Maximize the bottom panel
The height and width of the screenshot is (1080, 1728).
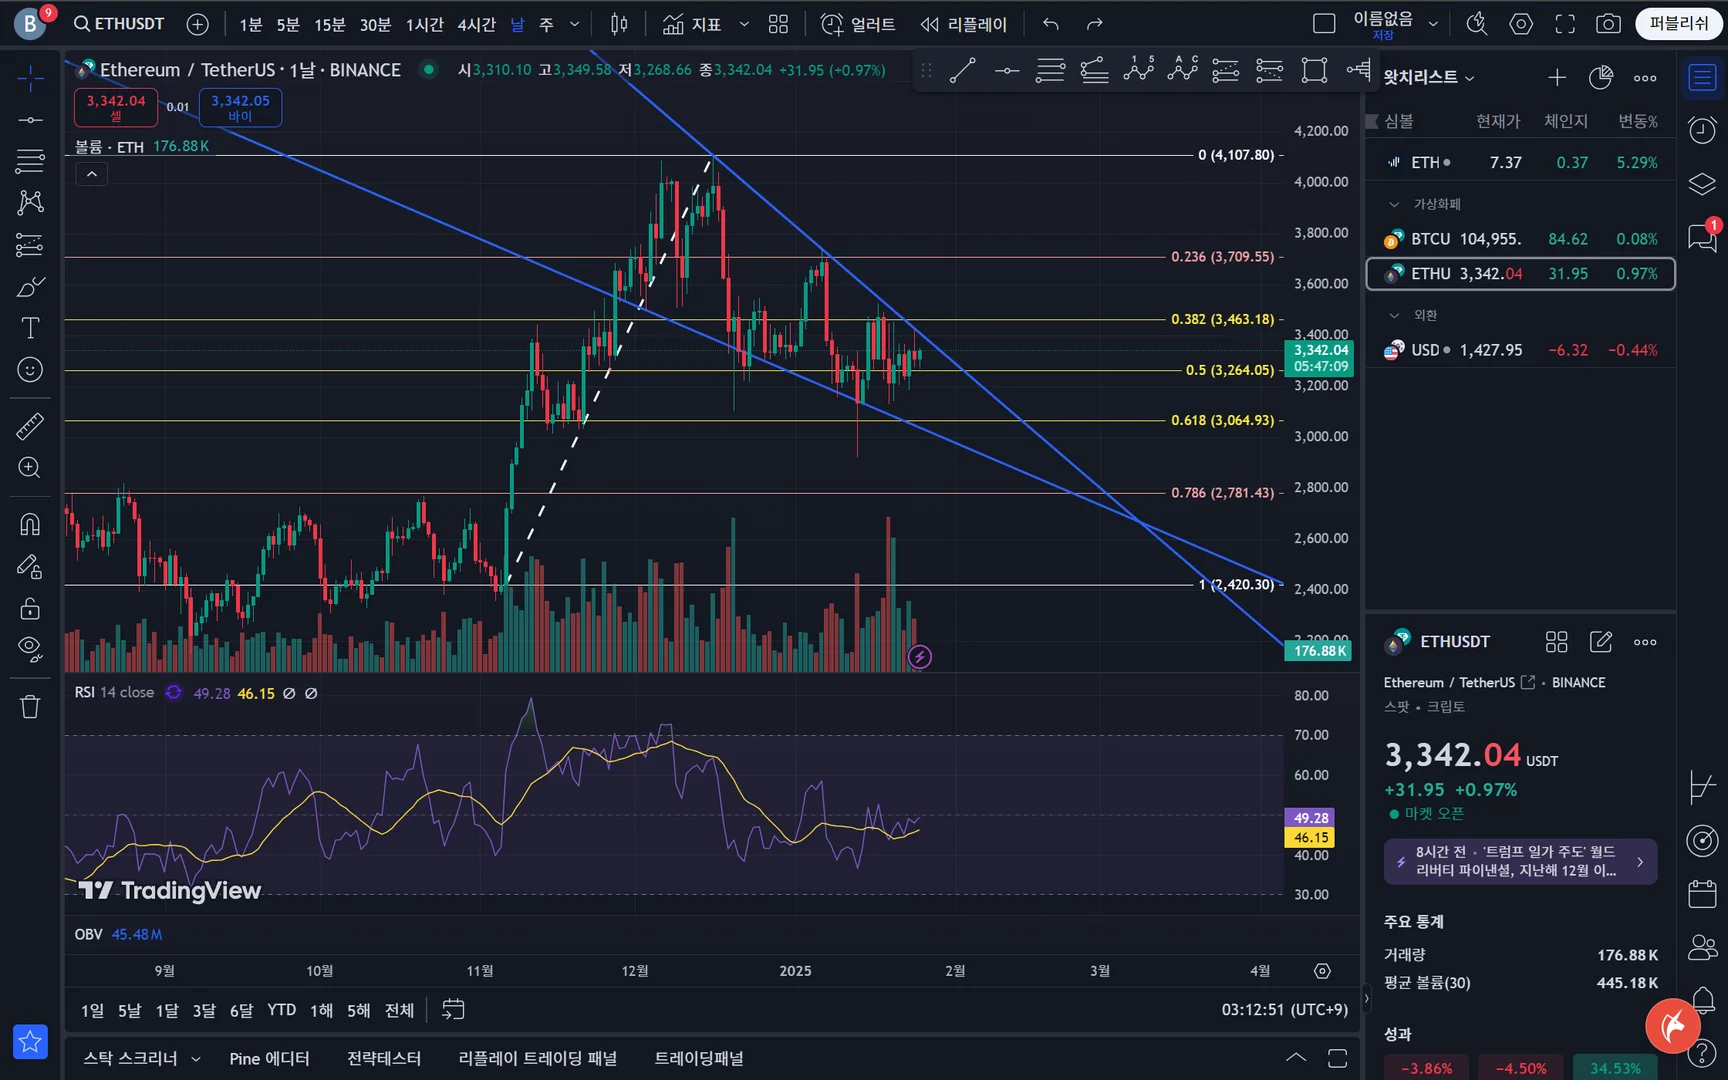[1337, 1058]
